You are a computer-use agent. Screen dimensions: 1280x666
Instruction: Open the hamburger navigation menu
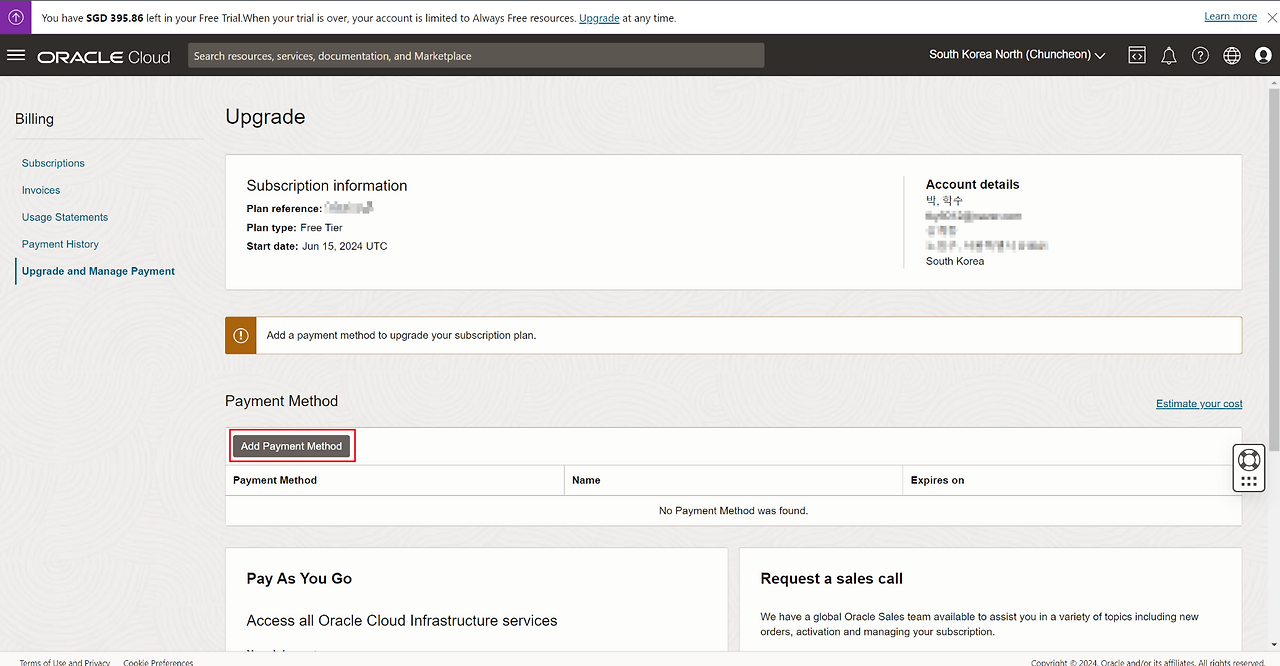(x=16, y=55)
